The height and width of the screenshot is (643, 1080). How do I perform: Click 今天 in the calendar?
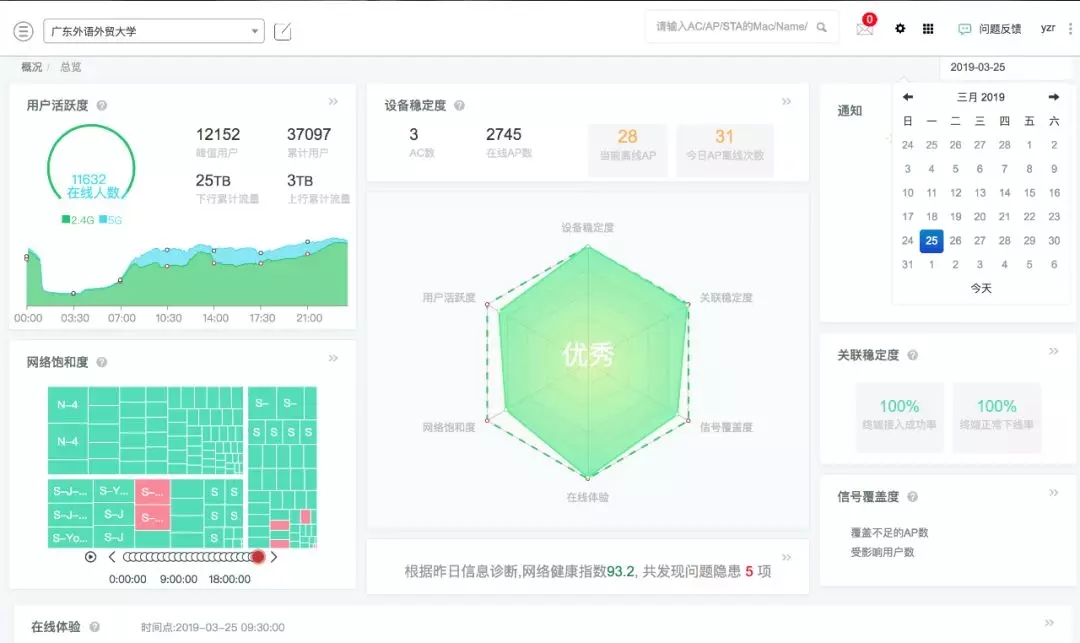click(981, 288)
